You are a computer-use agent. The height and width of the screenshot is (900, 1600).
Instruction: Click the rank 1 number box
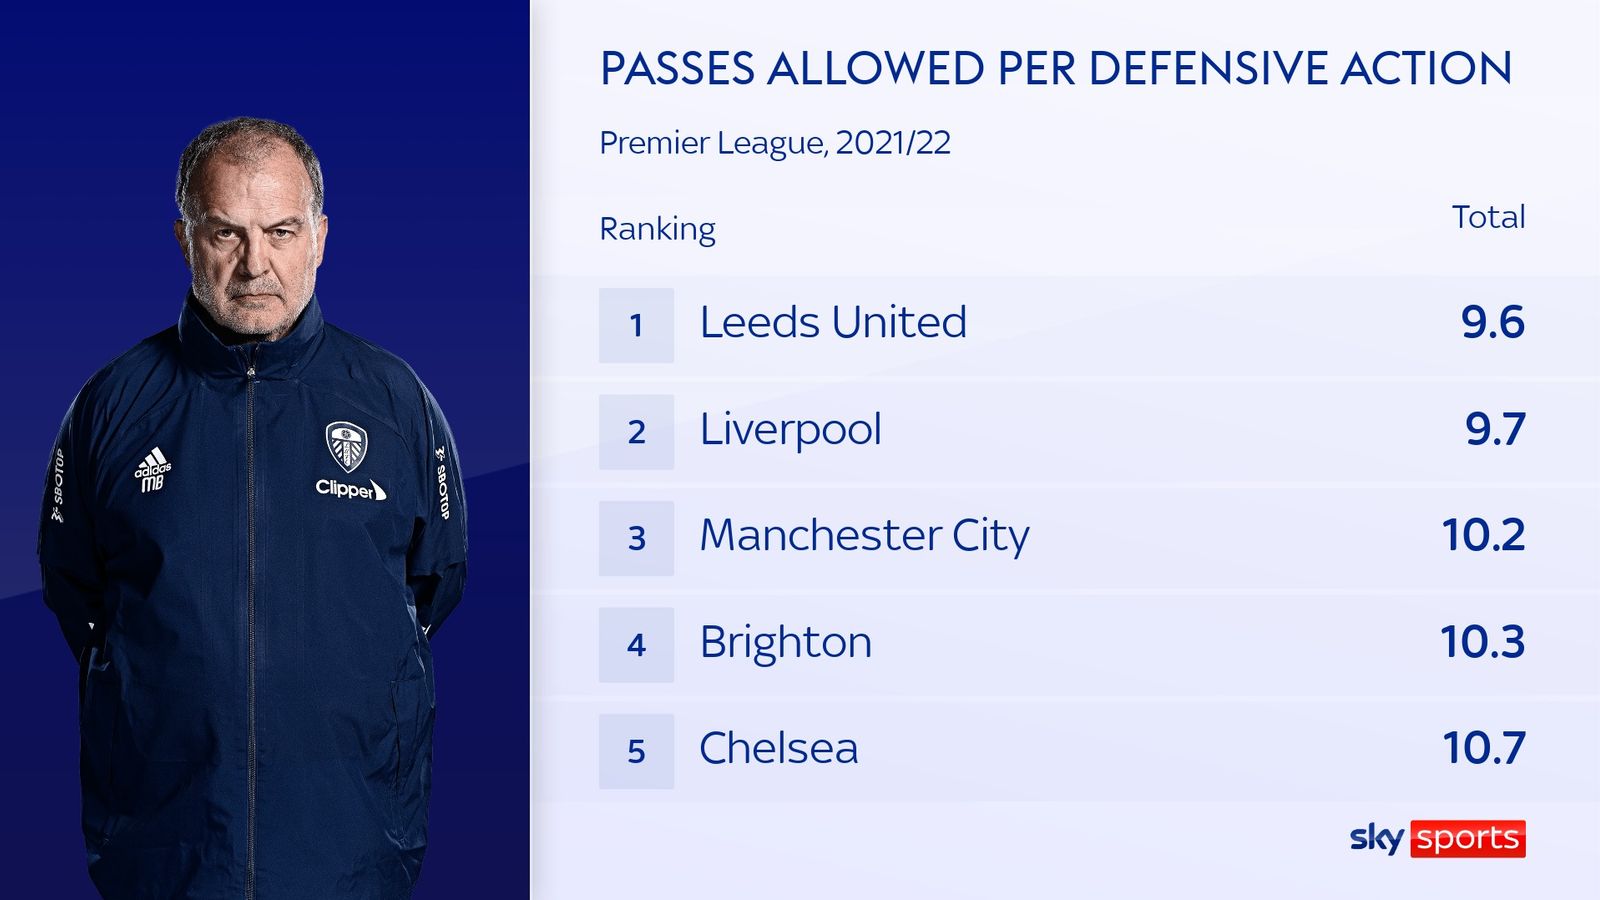coord(636,325)
